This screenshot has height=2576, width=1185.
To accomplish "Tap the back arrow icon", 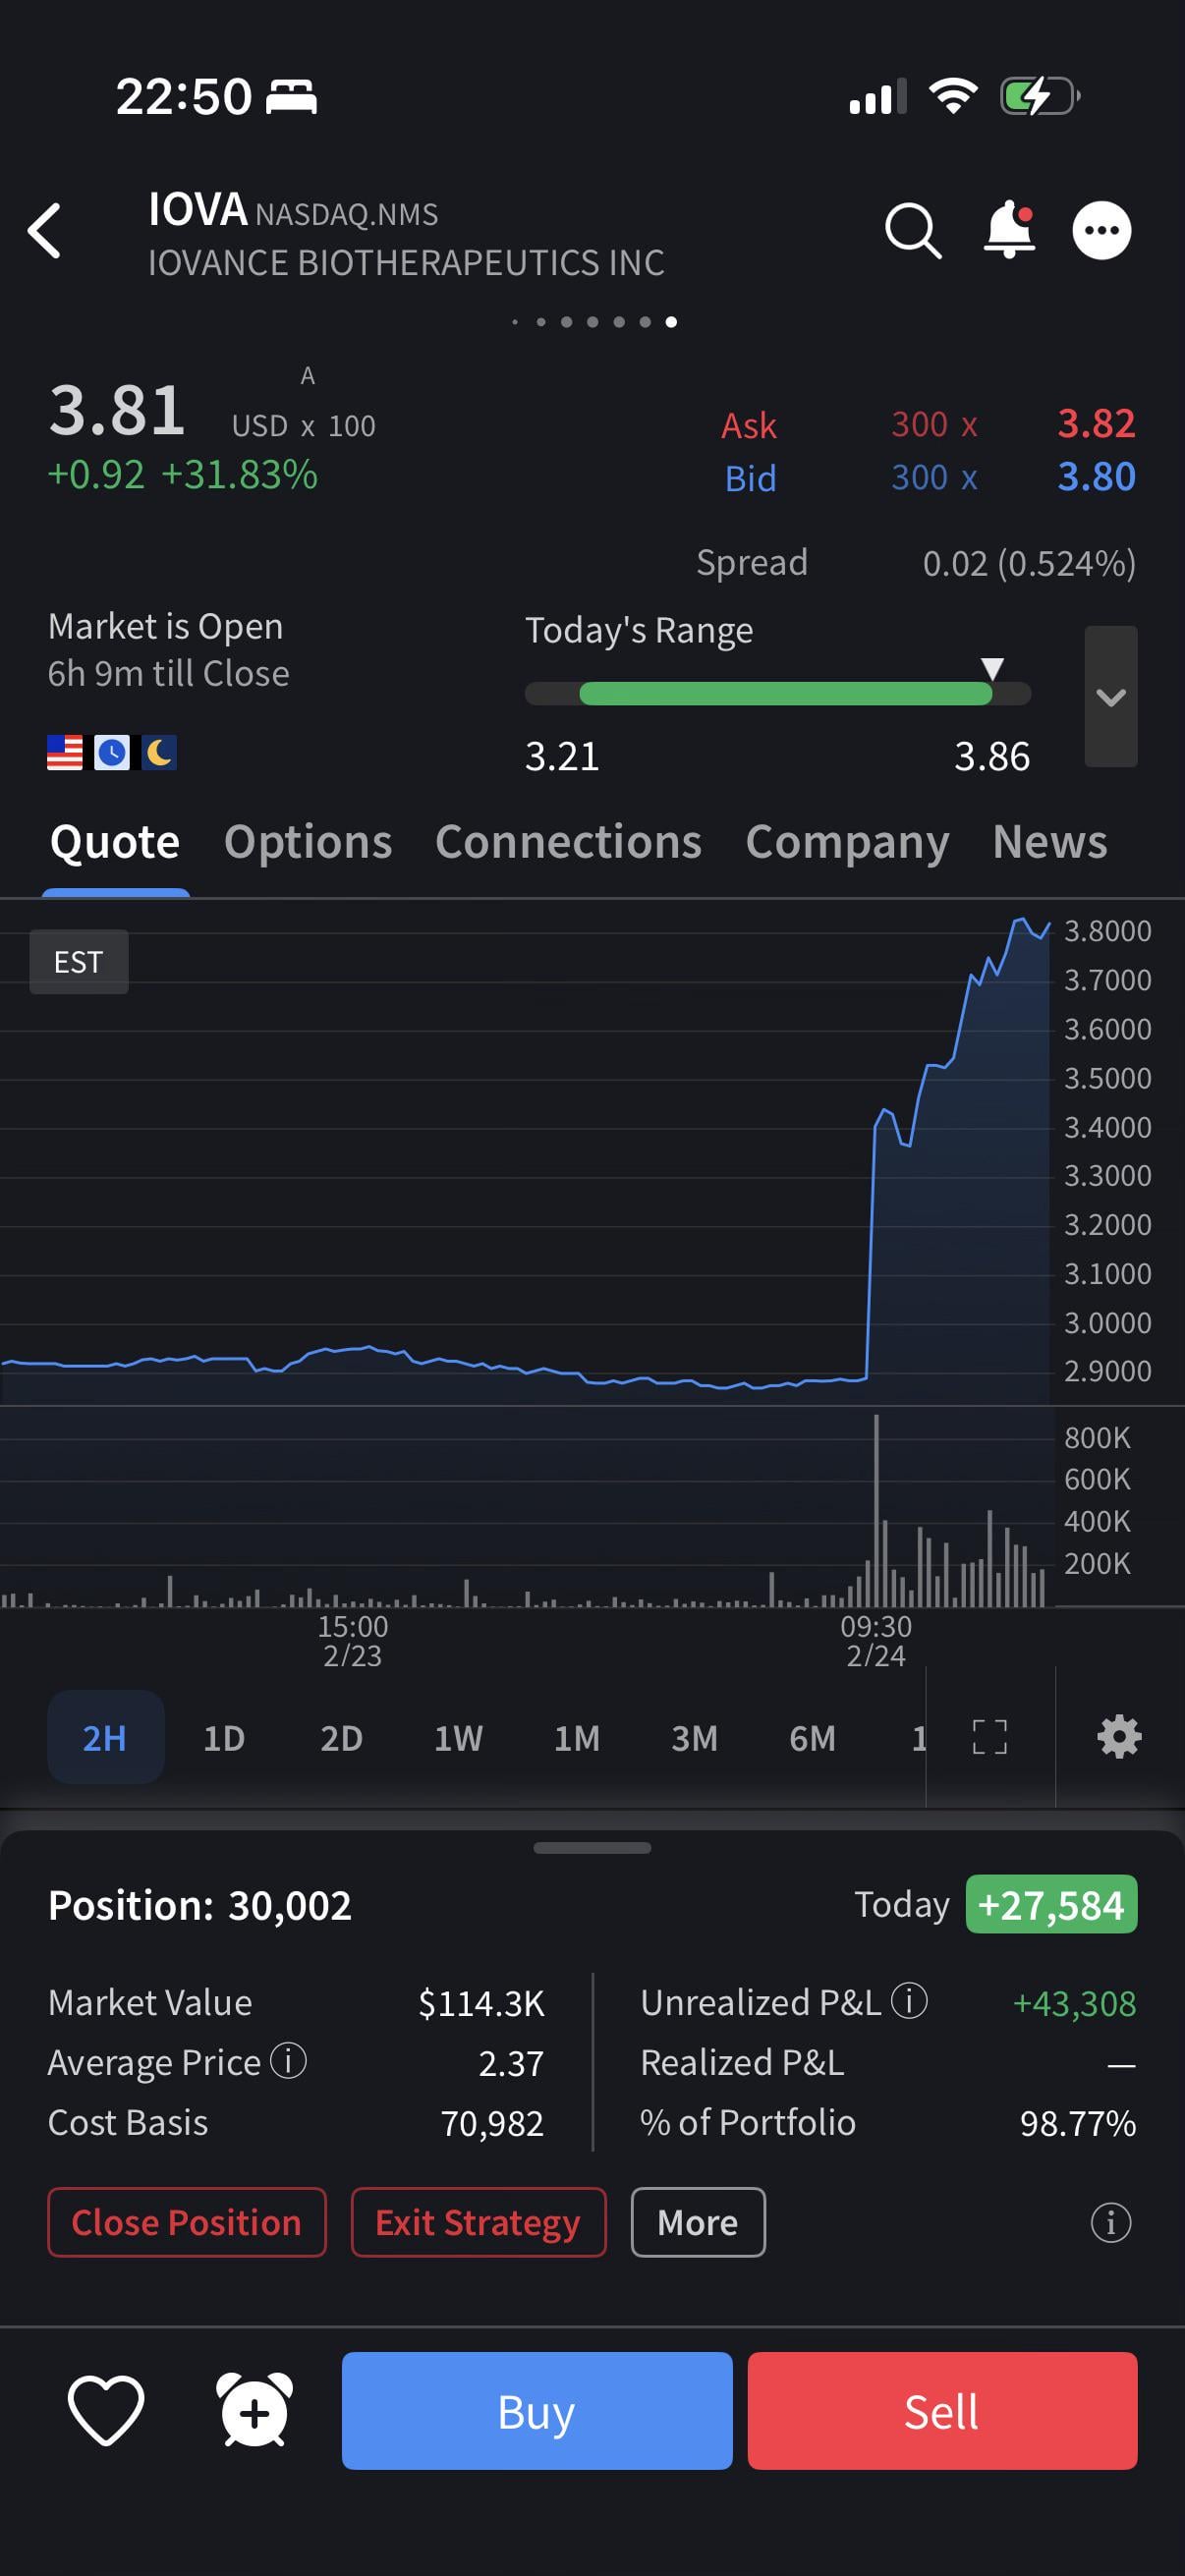I will [45, 231].
